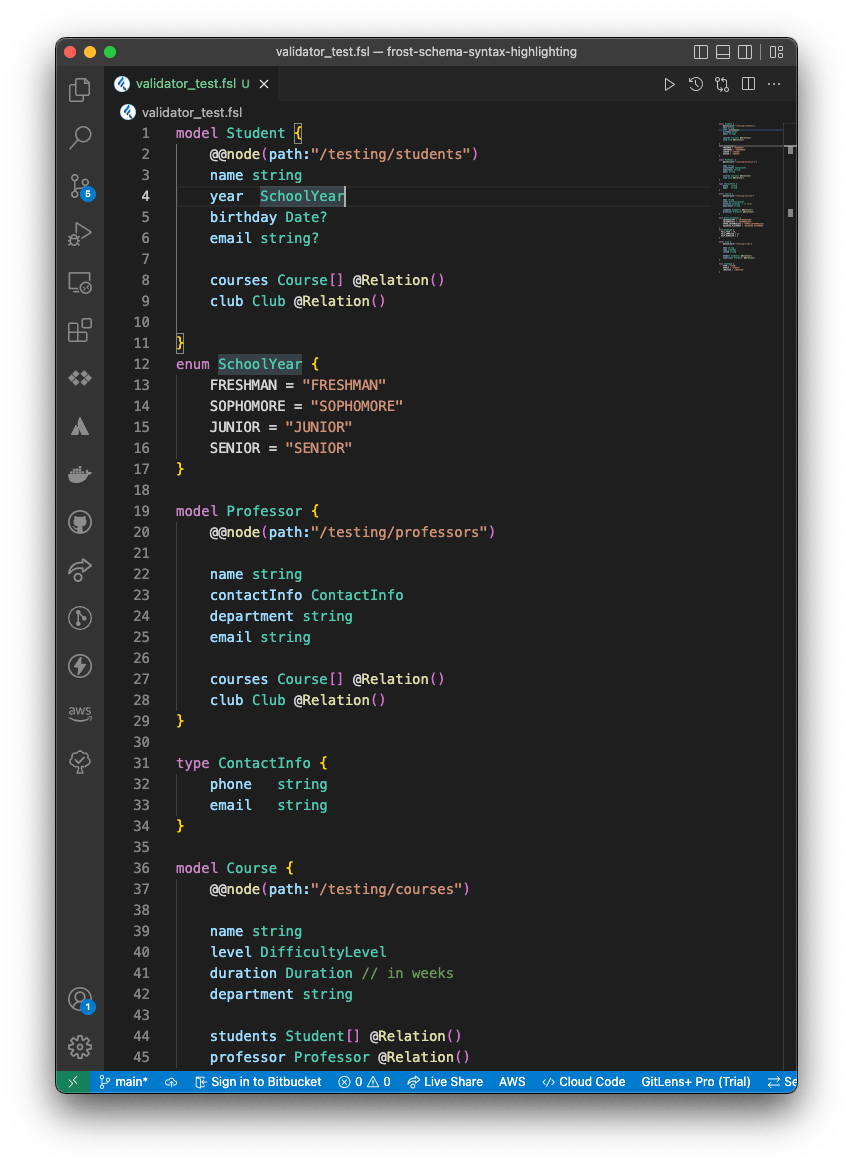This screenshot has height=1167, width=853.
Task: Switch to the validator_test.fsl tab
Action: coord(183,84)
